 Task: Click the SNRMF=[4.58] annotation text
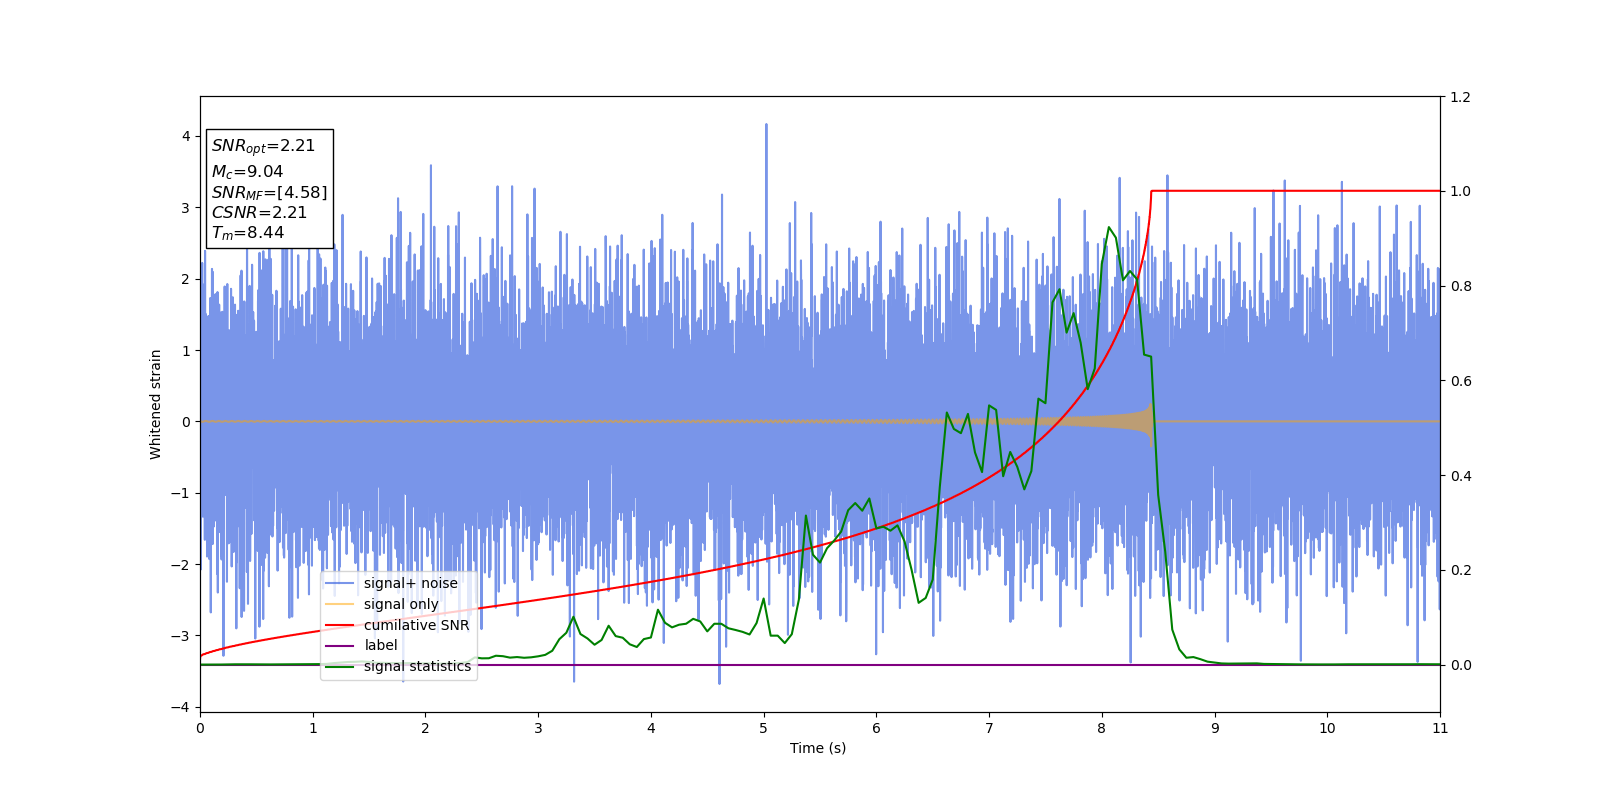click(x=269, y=193)
